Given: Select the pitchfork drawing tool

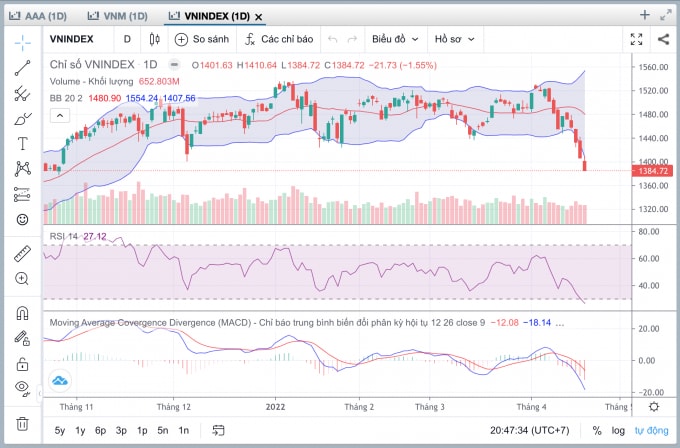Looking at the screenshot, I should [x=23, y=93].
